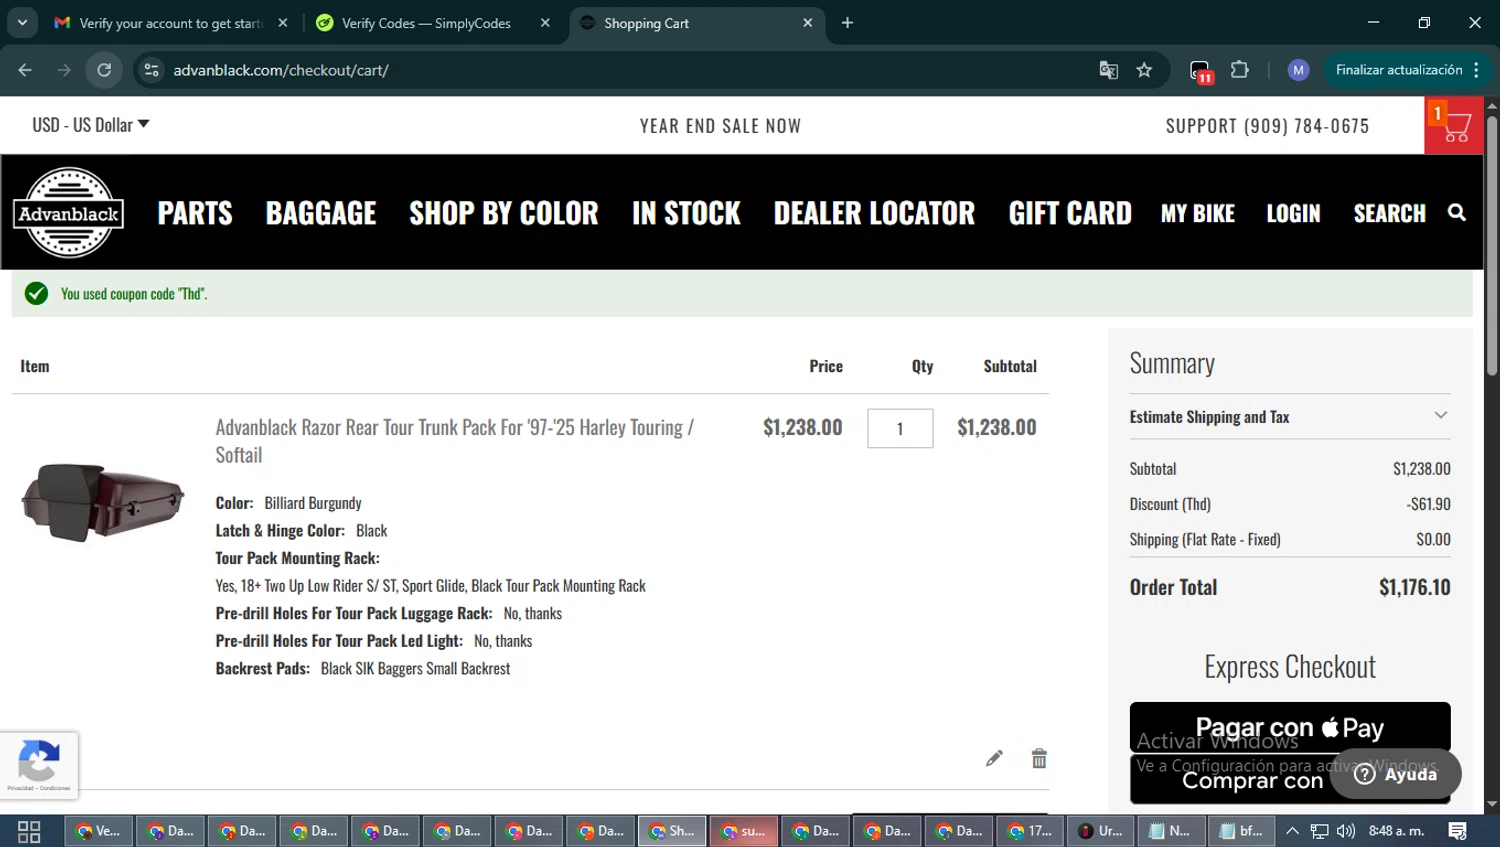Open the taskbar item labeled Ve...
The image size is (1500, 847).
[99, 831]
